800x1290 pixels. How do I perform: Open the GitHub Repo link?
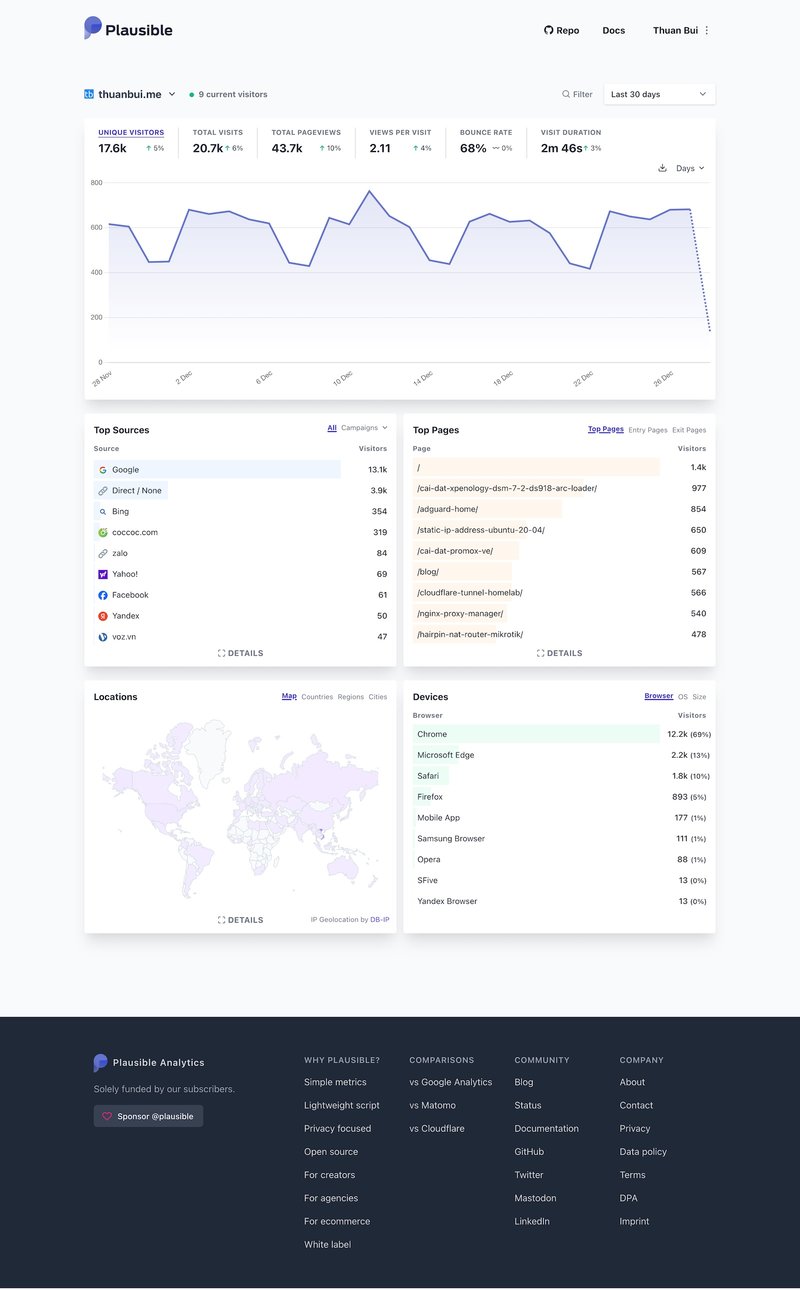pos(561,30)
